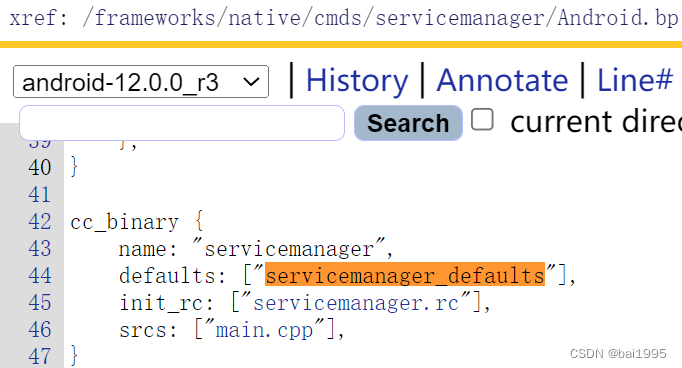Click the defaults: text on line 44
This screenshot has width=682, height=368.
(x=173, y=275)
